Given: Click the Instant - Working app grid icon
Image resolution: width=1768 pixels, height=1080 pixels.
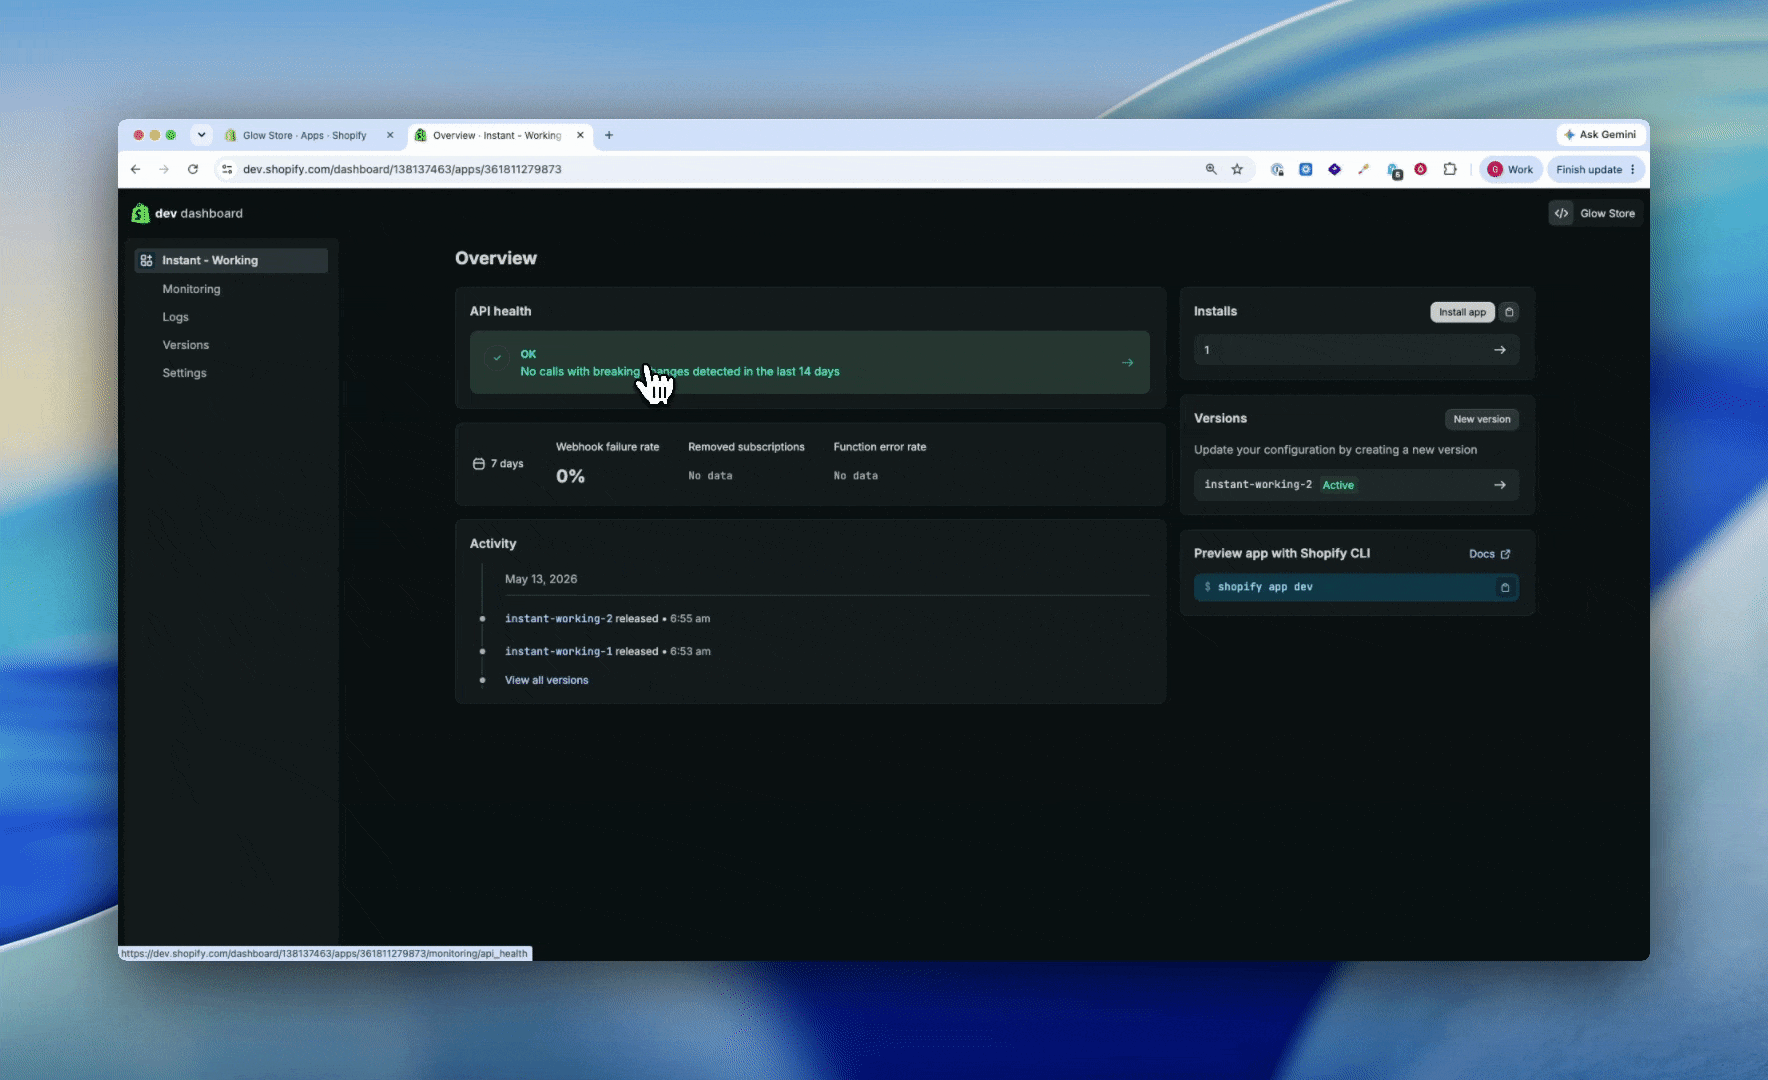Looking at the screenshot, I should [146, 260].
